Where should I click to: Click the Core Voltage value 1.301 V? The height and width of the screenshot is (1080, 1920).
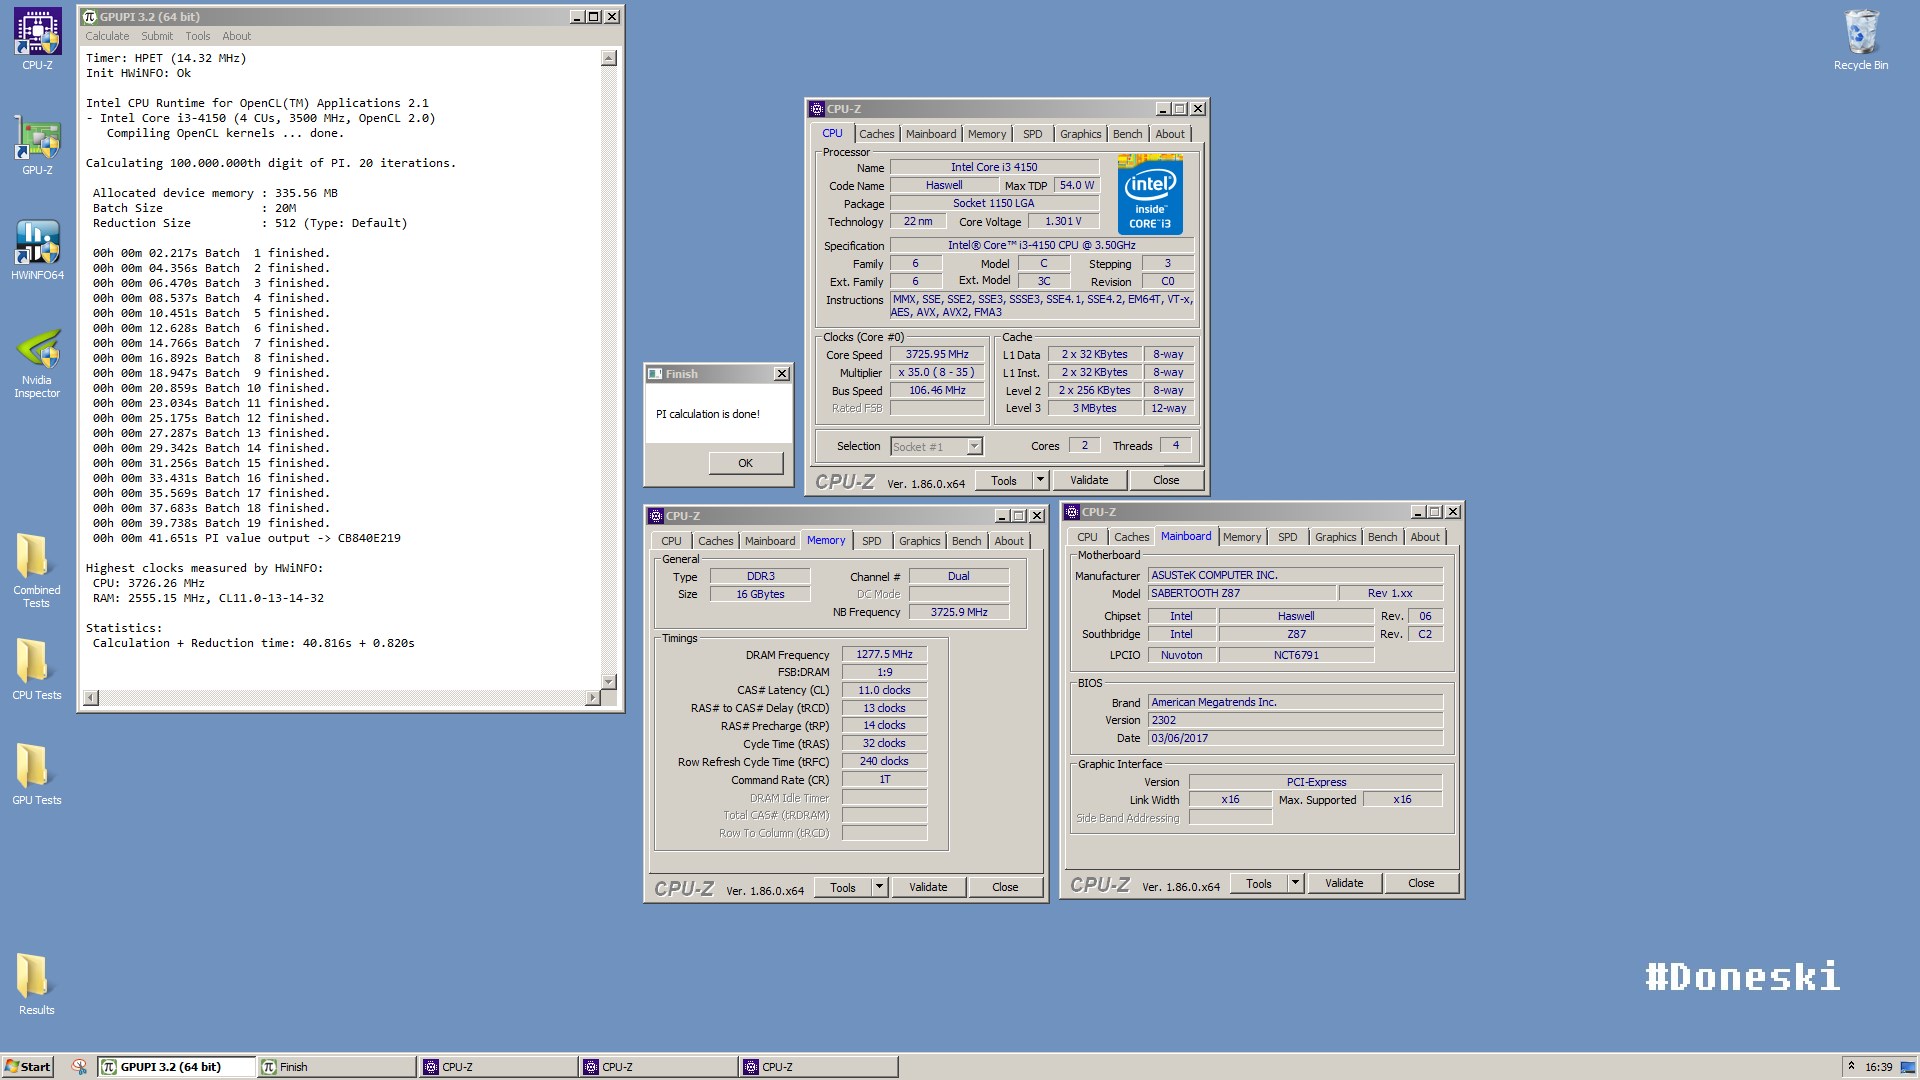[1063, 222]
